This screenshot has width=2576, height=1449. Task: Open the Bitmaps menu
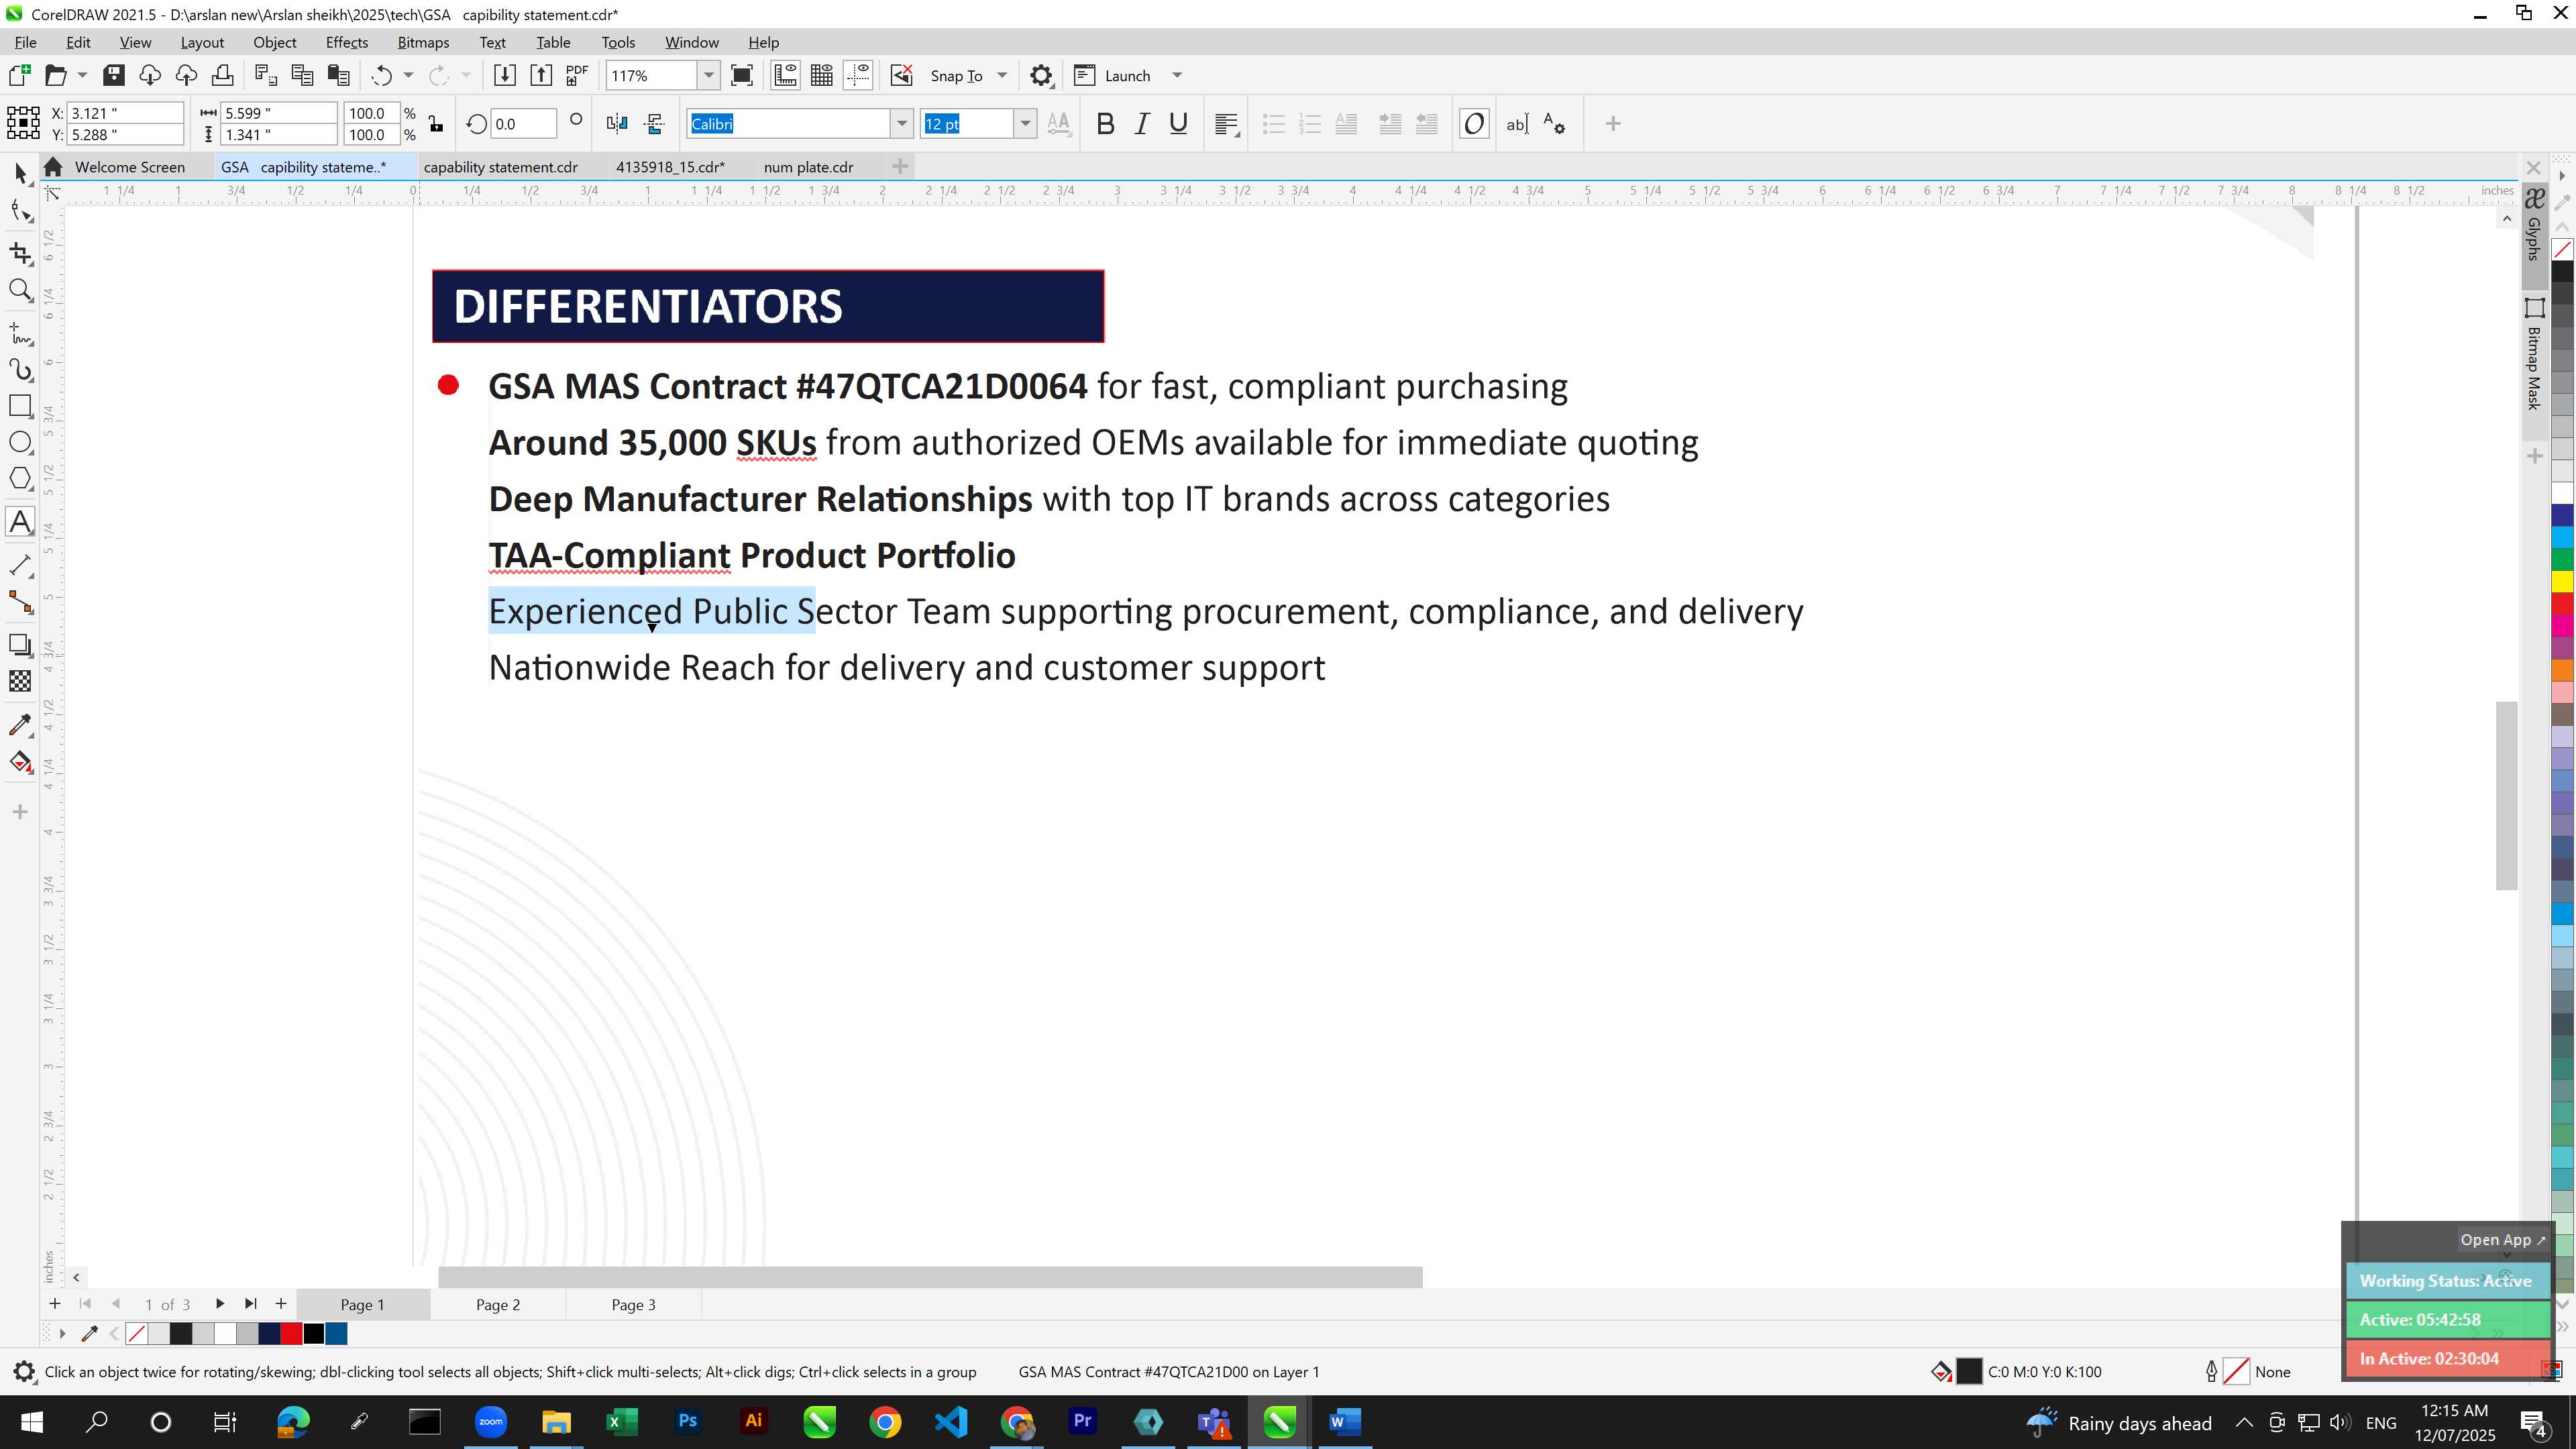(423, 42)
